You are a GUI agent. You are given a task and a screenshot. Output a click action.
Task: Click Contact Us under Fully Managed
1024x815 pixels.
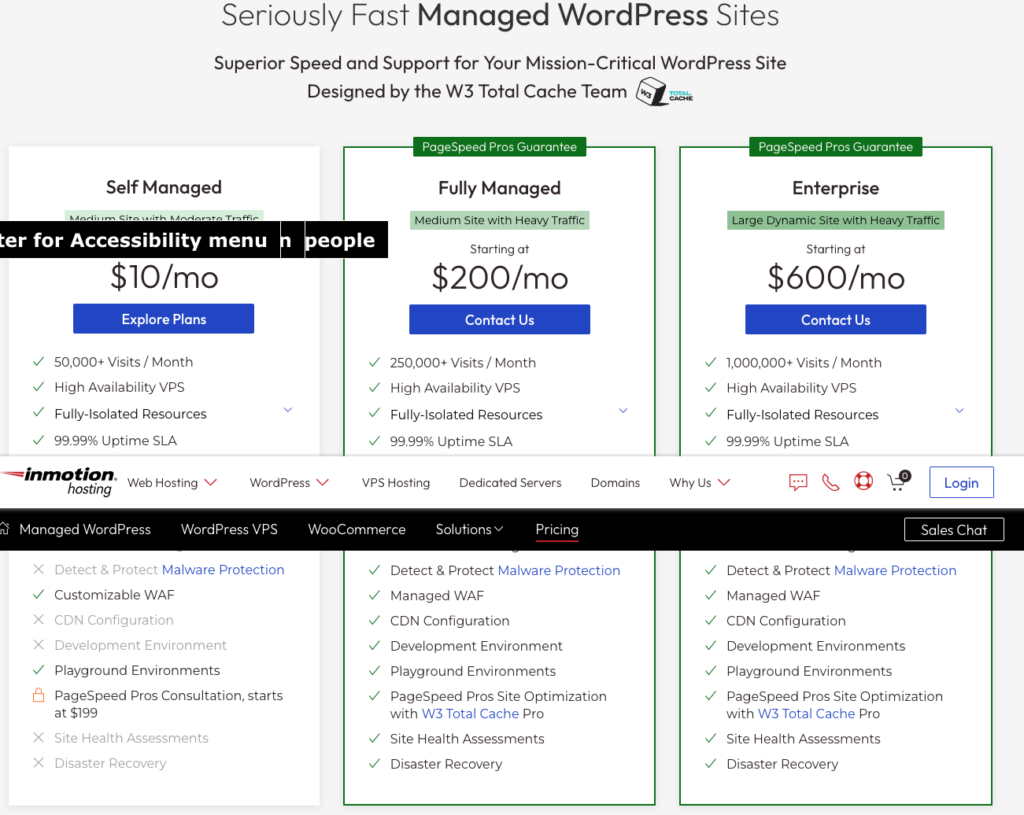click(500, 319)
